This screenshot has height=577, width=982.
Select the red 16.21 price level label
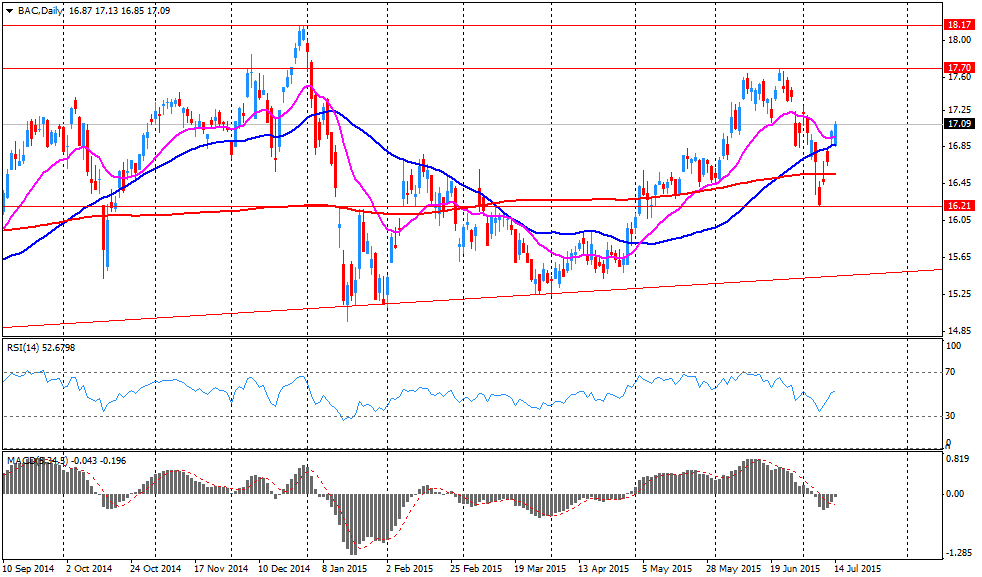(x=959, y=205)
